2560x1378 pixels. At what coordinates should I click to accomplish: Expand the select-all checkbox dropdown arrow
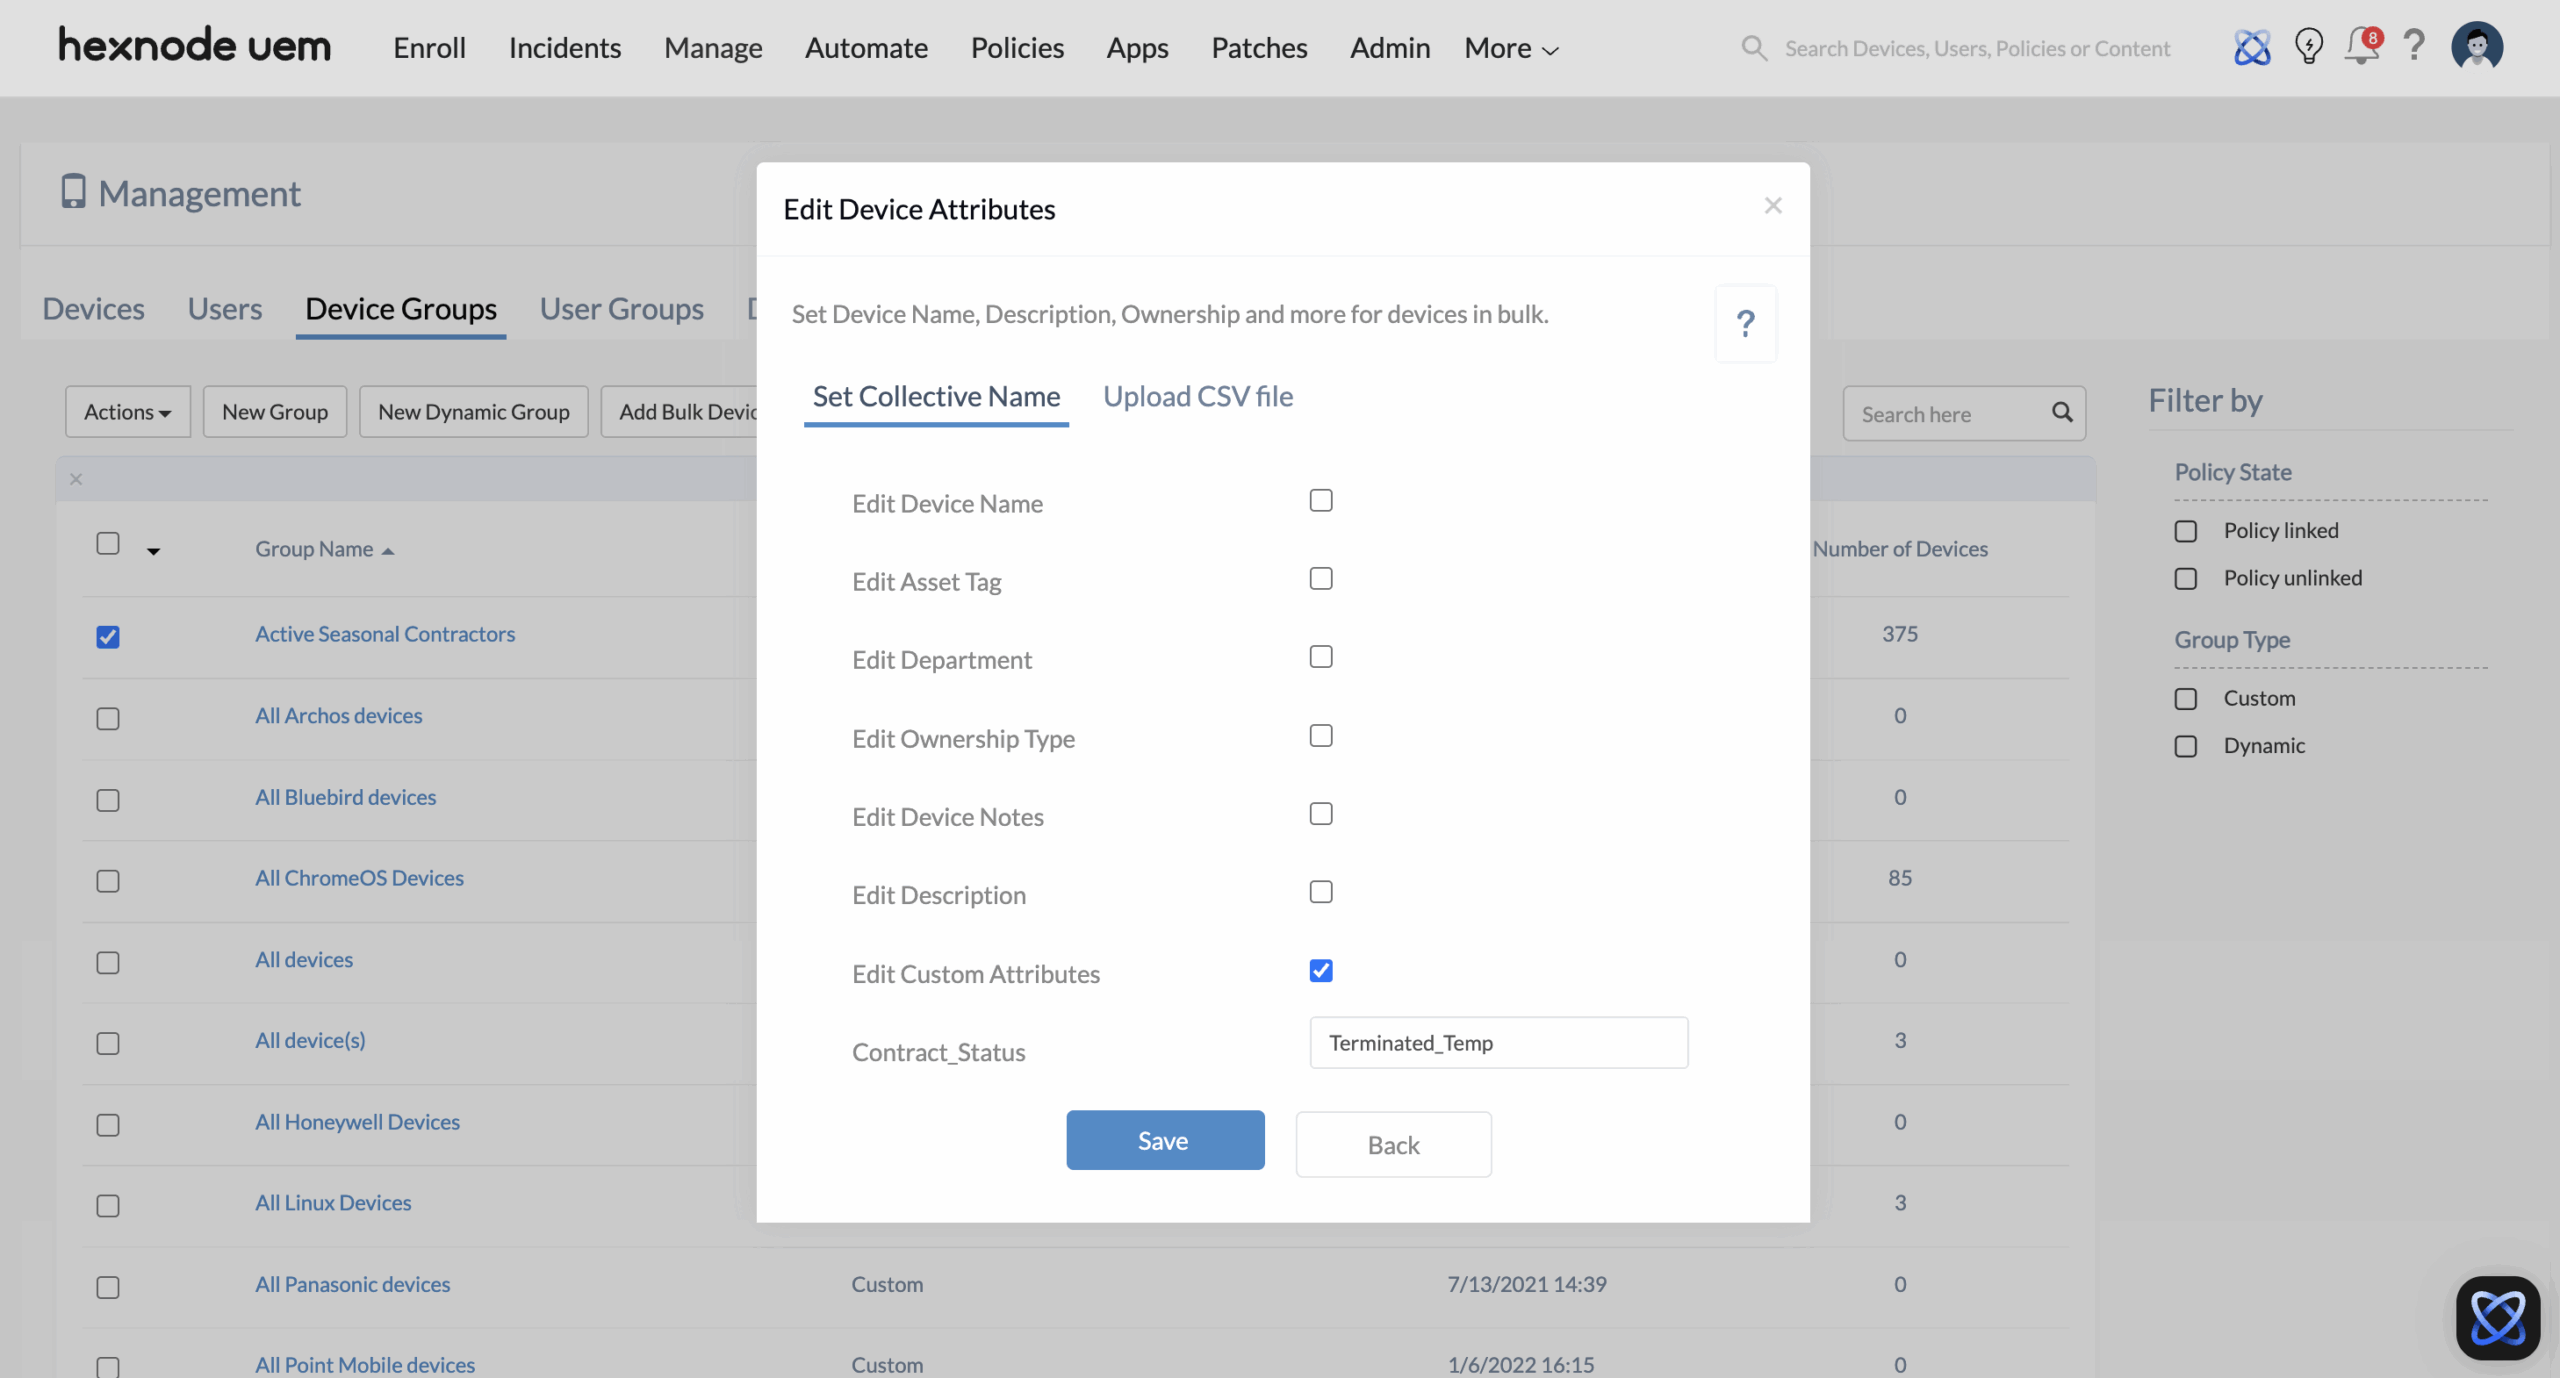pos(153,551)
